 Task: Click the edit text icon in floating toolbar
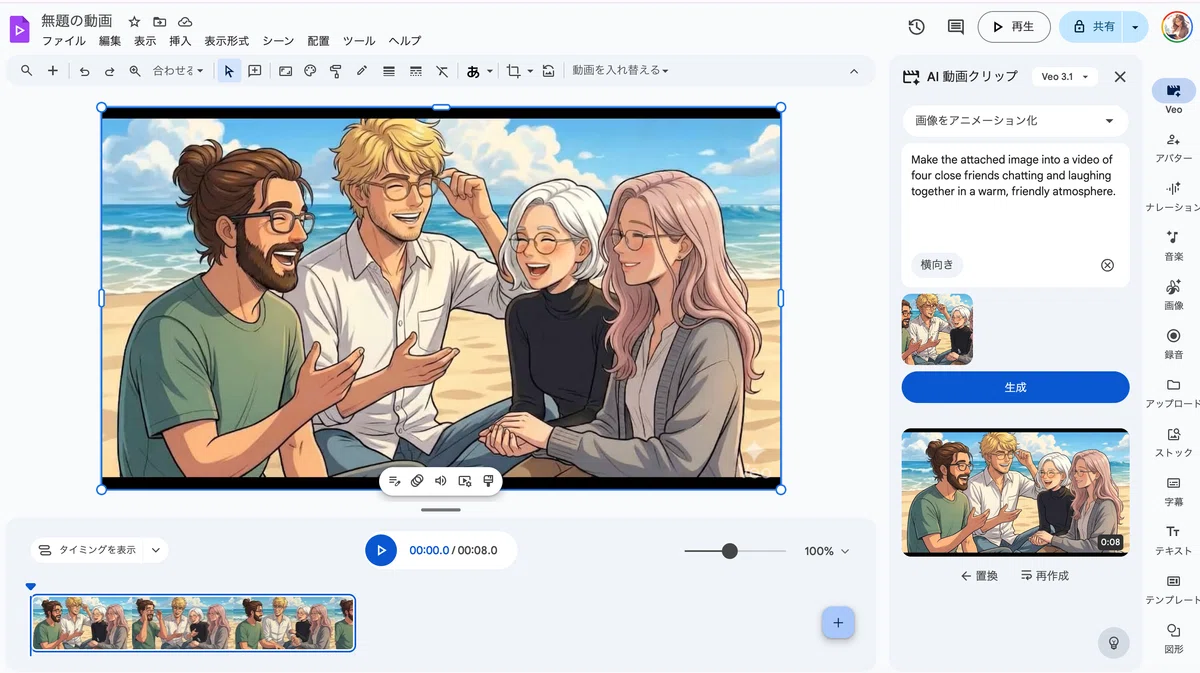coord(394,481)
